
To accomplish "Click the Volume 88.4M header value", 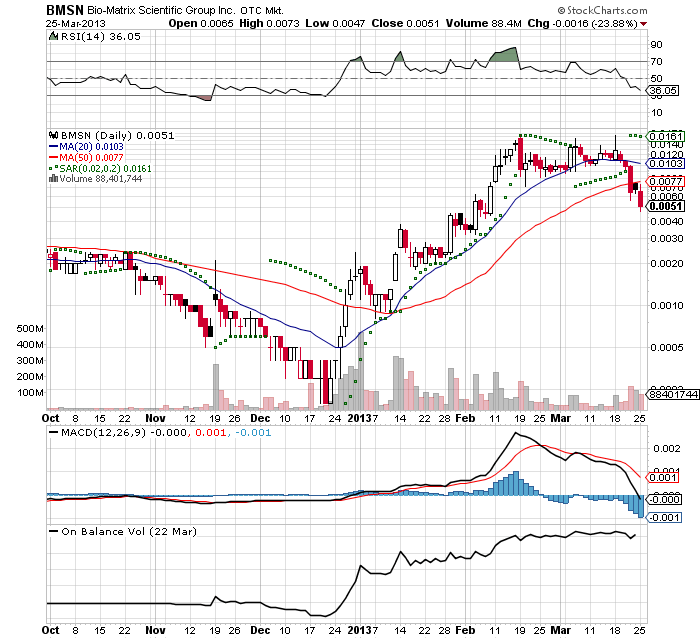I will pos(483,23).
